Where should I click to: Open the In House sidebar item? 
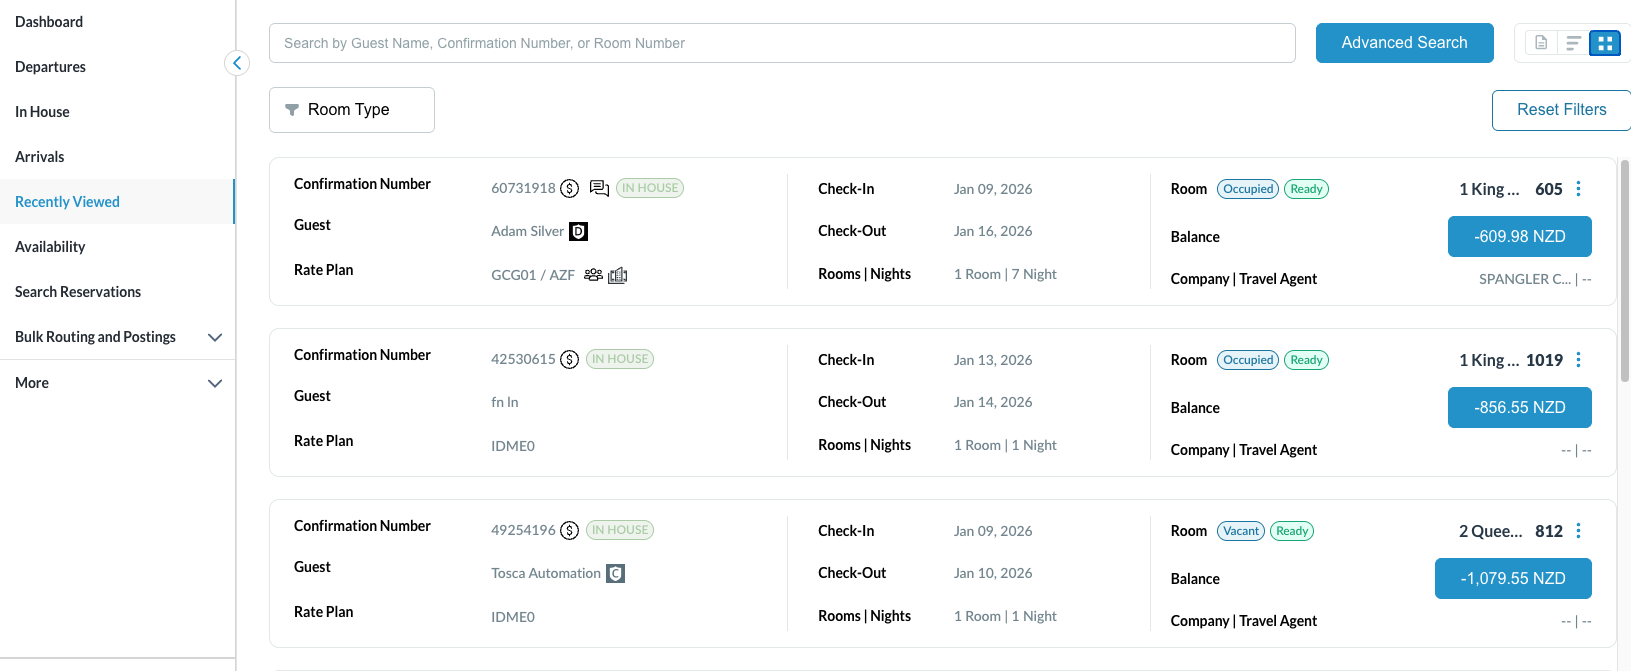click(x=42, y=112)
